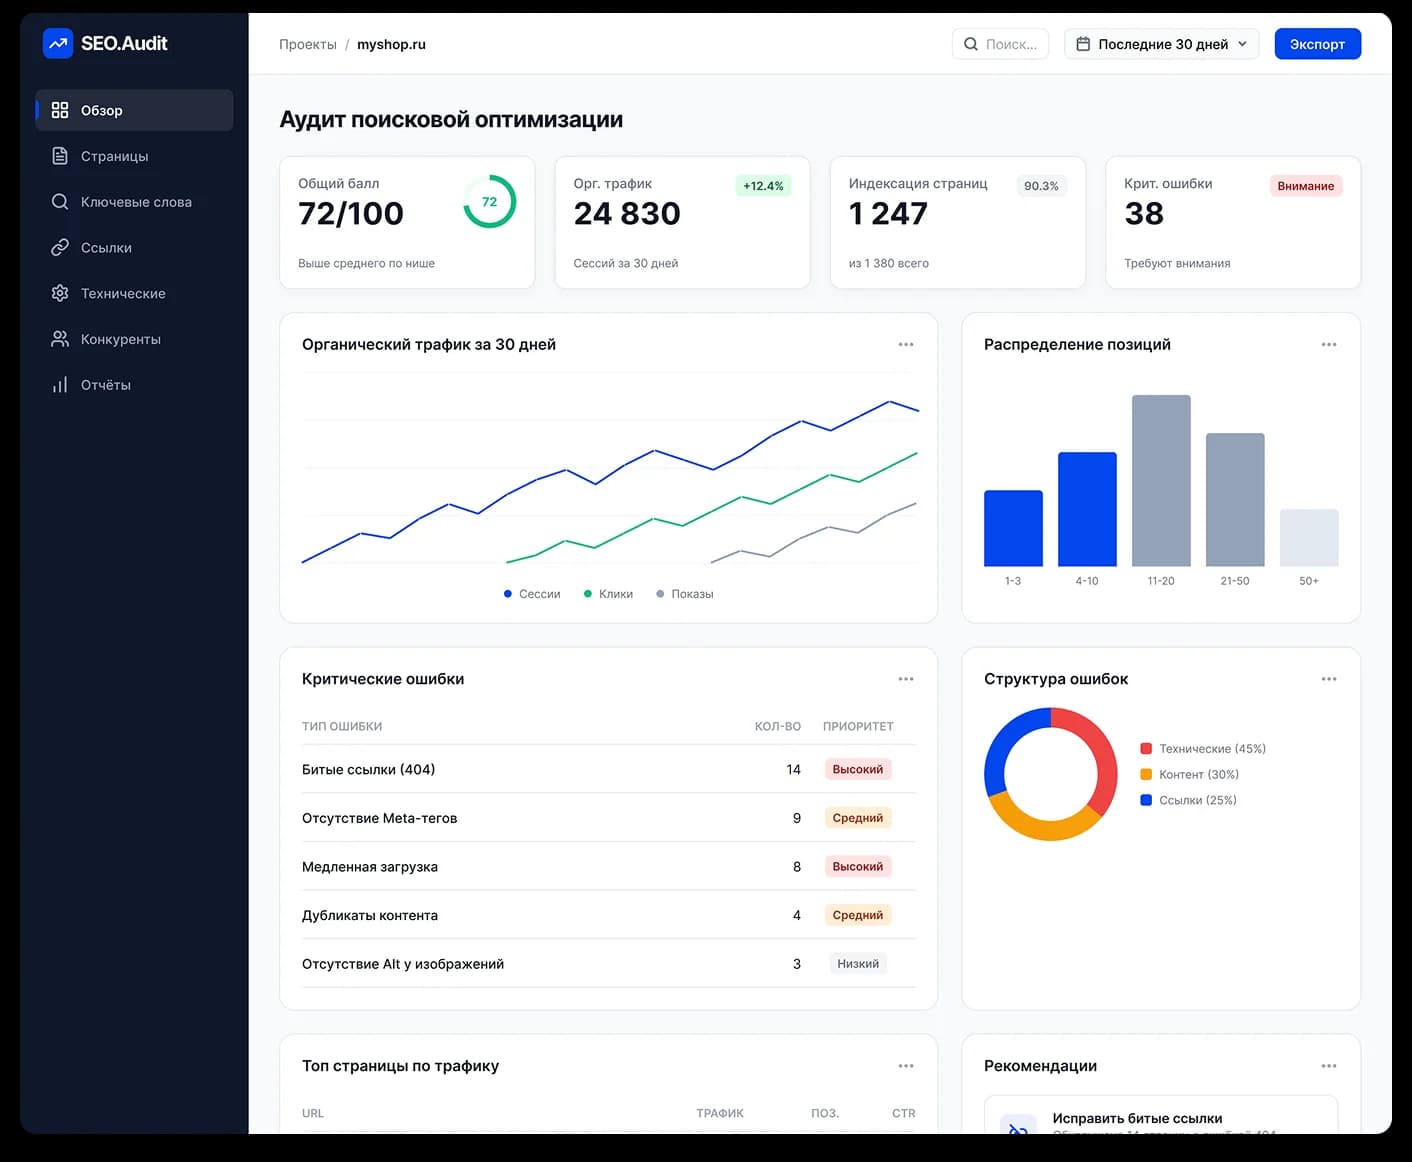The width and height of the screenshot is (1412, 1162).
Task: Click the blue Ссылки (25%) legend swatch
Action: pos(1146,800)
